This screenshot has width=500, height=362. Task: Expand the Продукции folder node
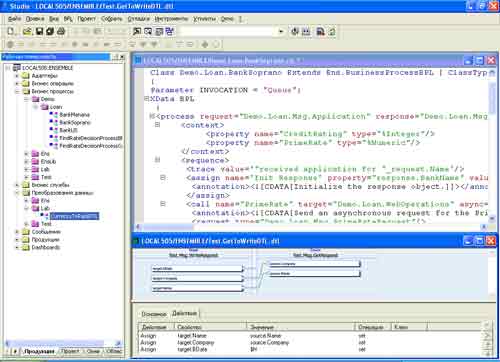point(17,240)
